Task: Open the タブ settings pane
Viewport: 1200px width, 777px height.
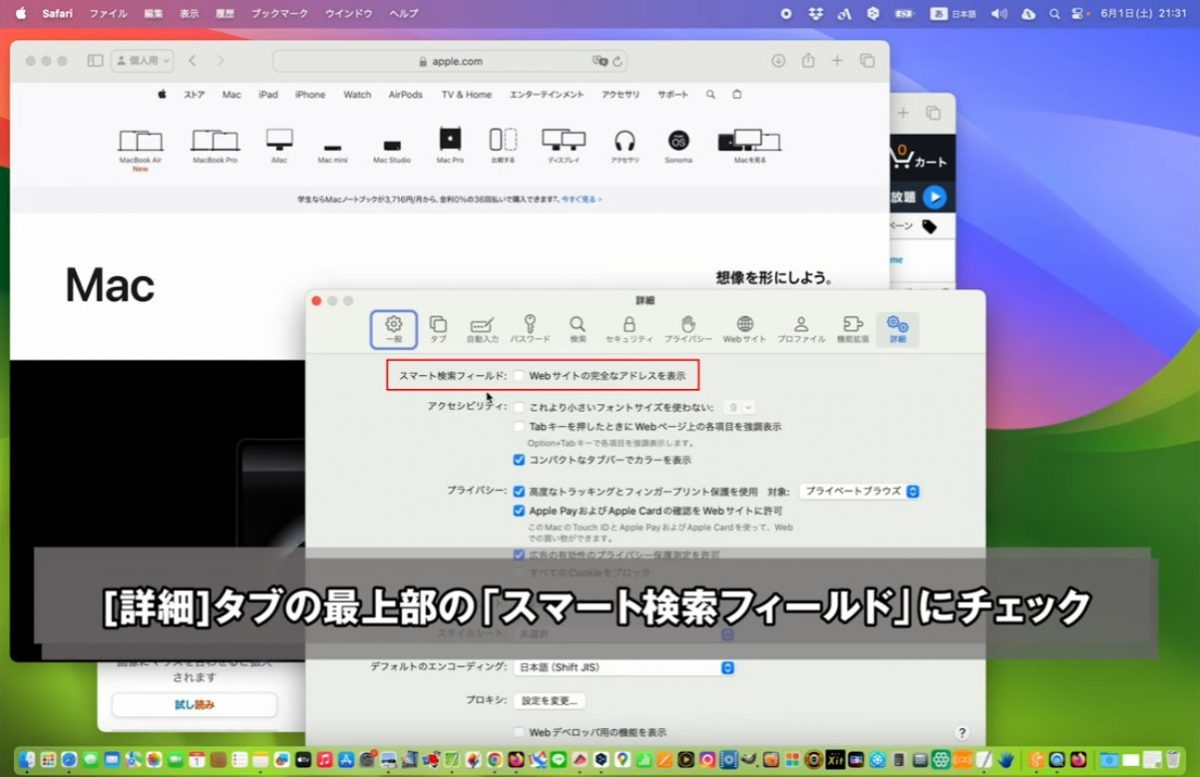Action: pos(438,329)
